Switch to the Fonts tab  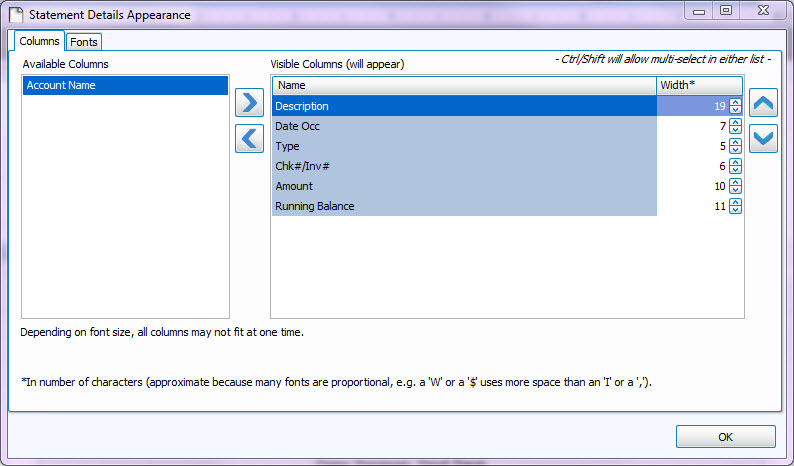(84, 42)
